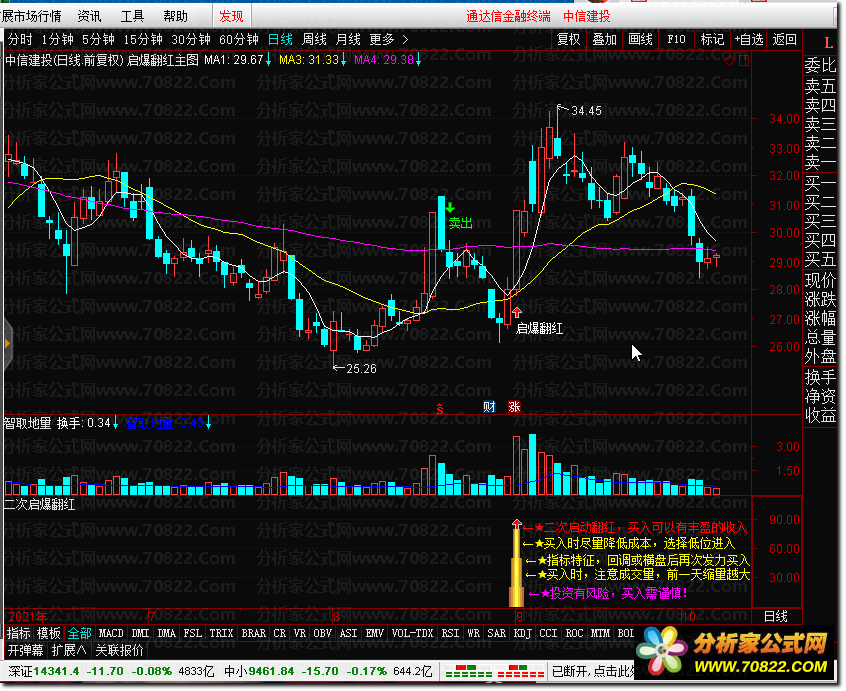Select the 60分钟 period

click(239, 39)
